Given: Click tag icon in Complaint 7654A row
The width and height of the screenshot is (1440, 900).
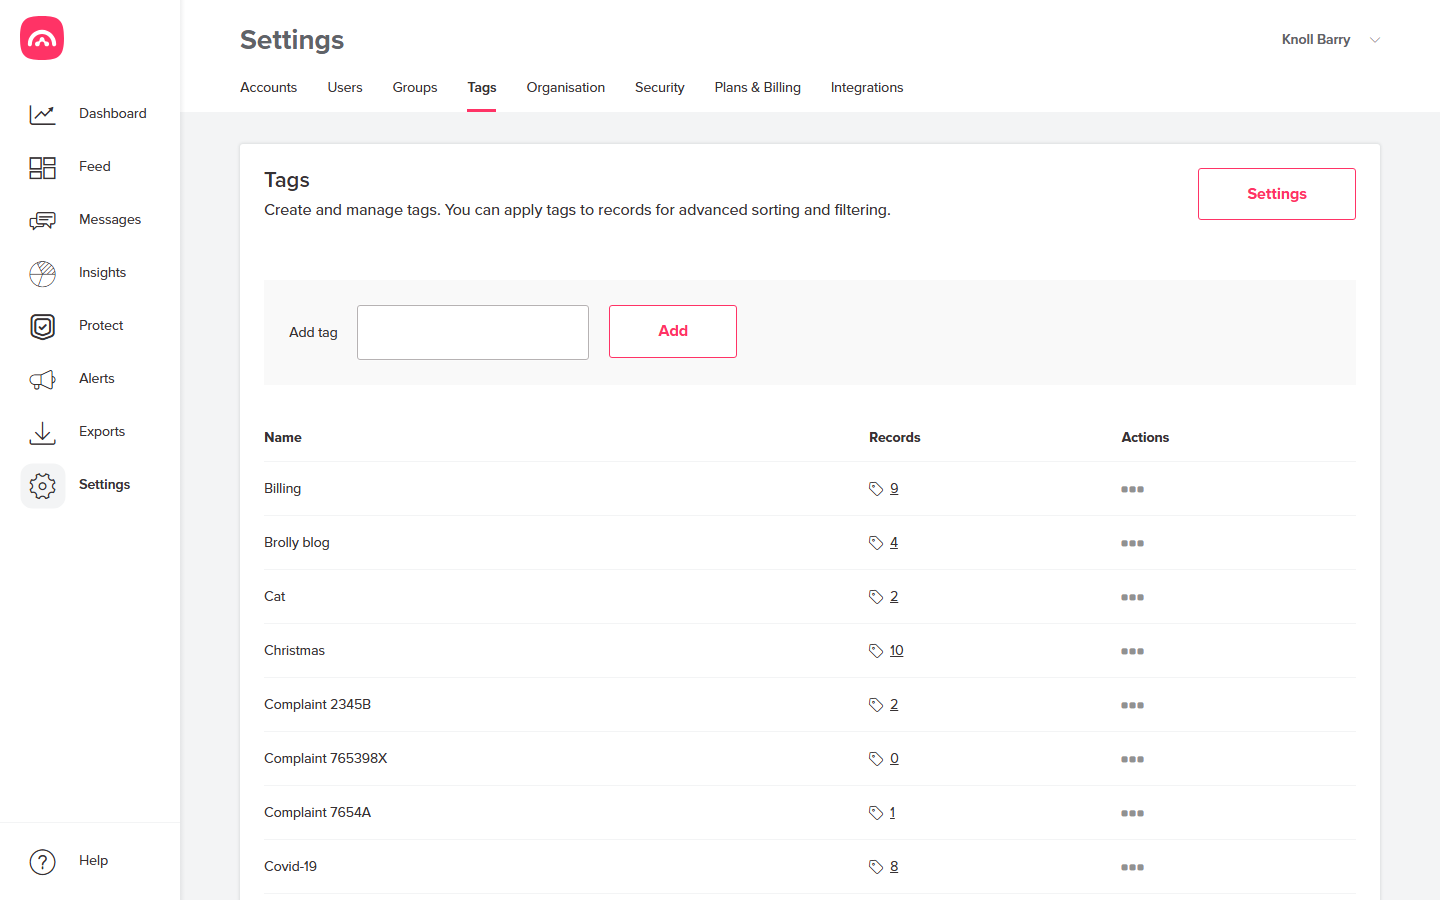Looking at the screenshot, I should coord(876,813).
